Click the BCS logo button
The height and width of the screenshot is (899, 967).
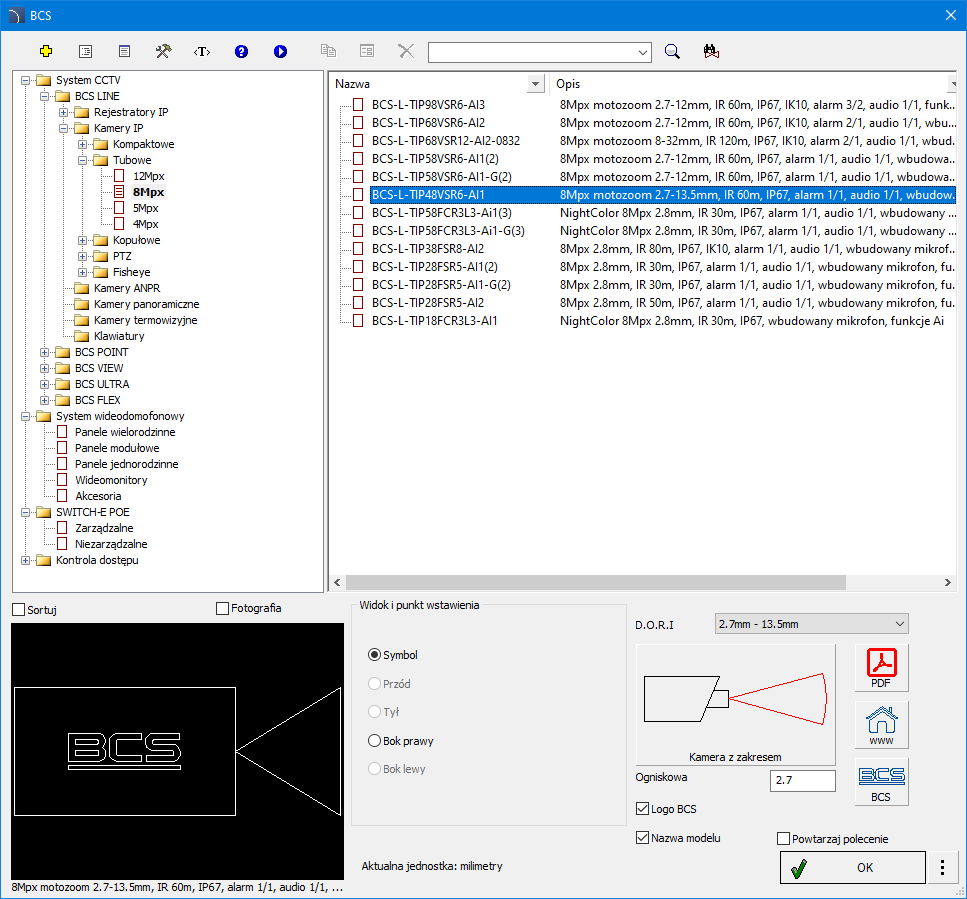[881, 782]
